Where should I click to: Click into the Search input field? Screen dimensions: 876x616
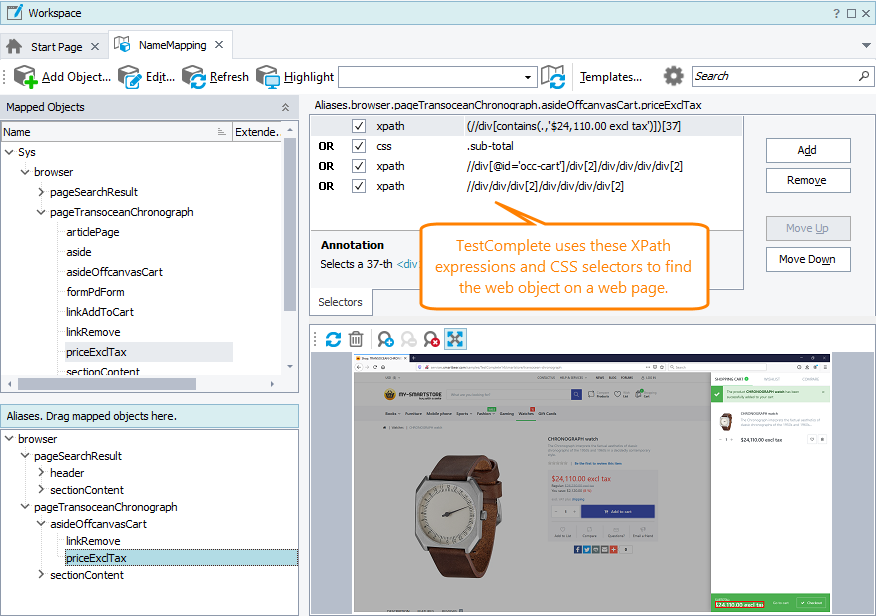(x=774, y=76)
